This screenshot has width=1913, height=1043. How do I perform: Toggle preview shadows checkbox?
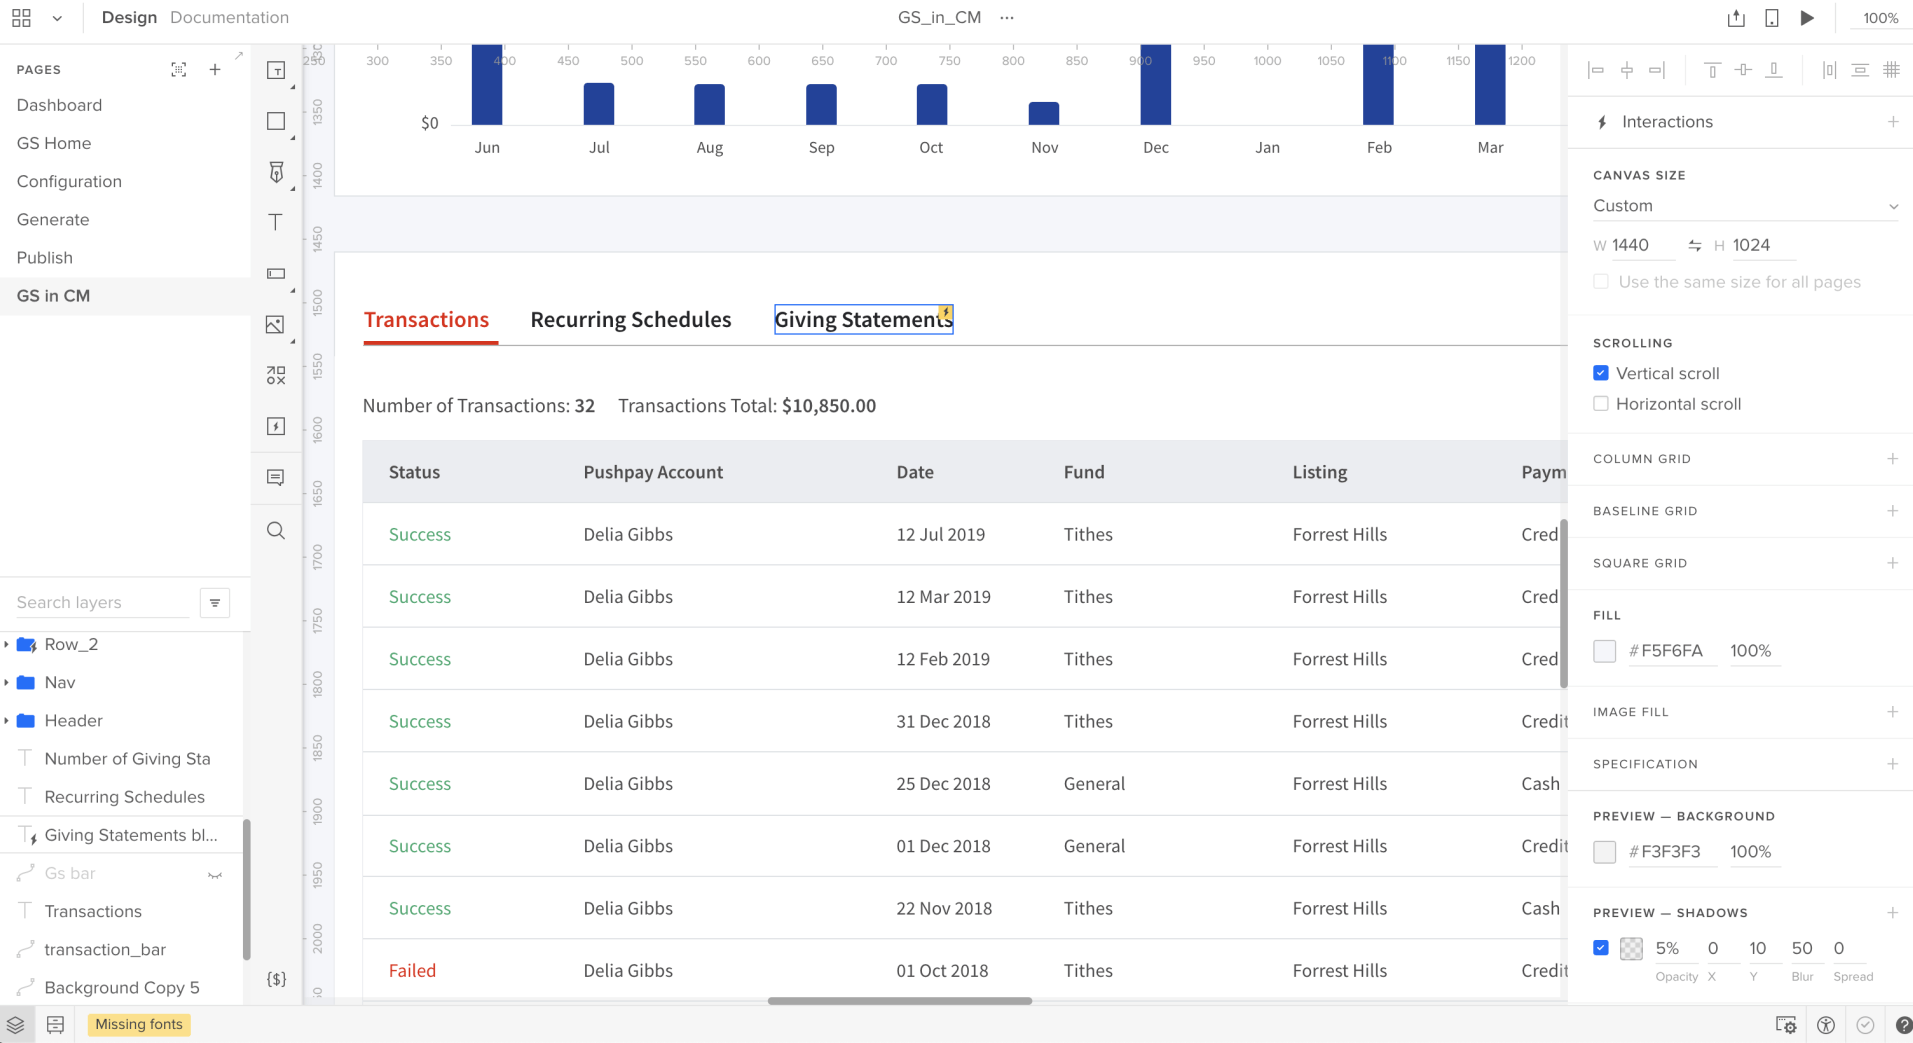[1601, 948]
